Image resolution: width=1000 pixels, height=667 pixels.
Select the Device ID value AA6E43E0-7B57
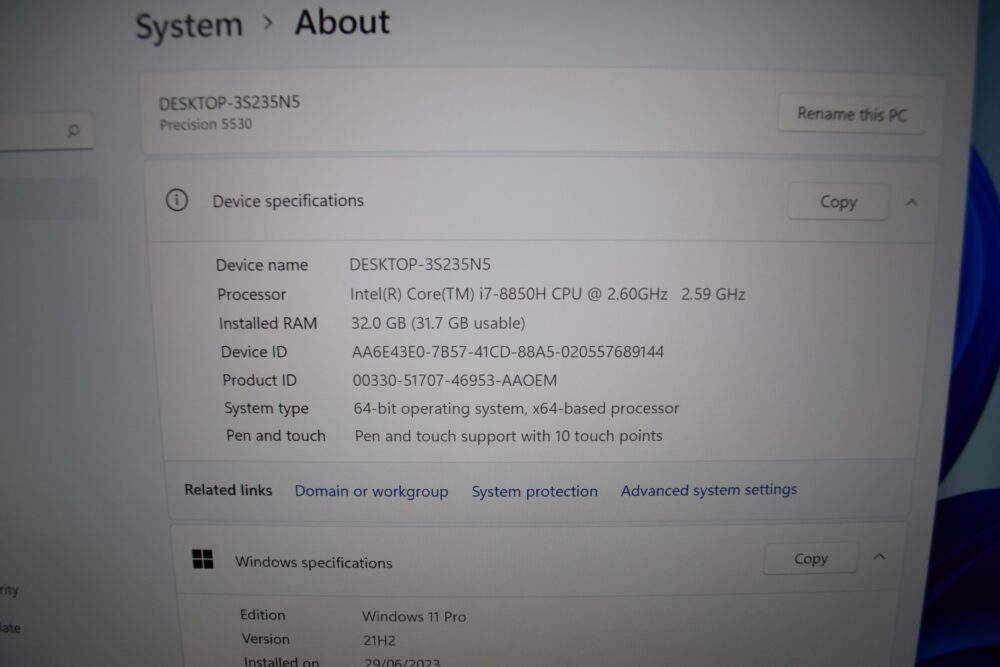(x=508, y=351)
